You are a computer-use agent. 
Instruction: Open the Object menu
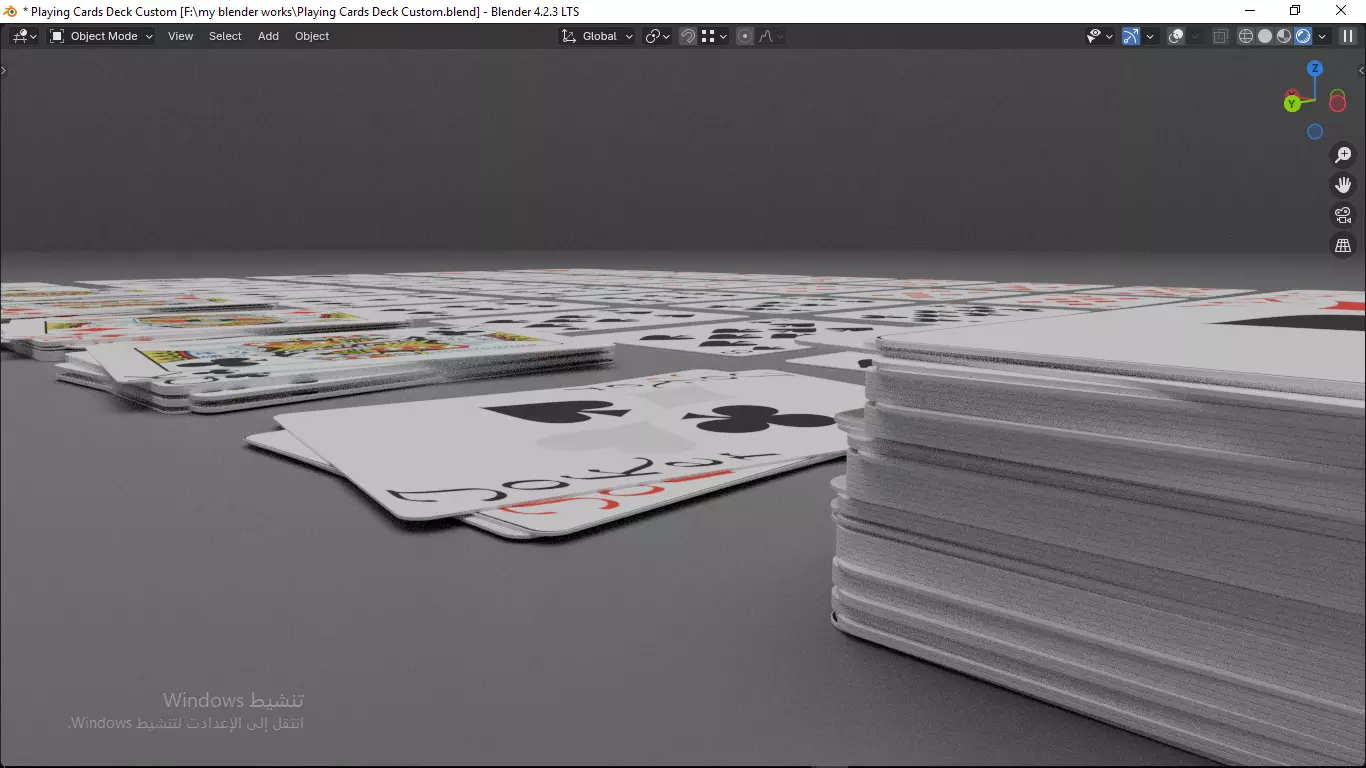pos(312,36)
